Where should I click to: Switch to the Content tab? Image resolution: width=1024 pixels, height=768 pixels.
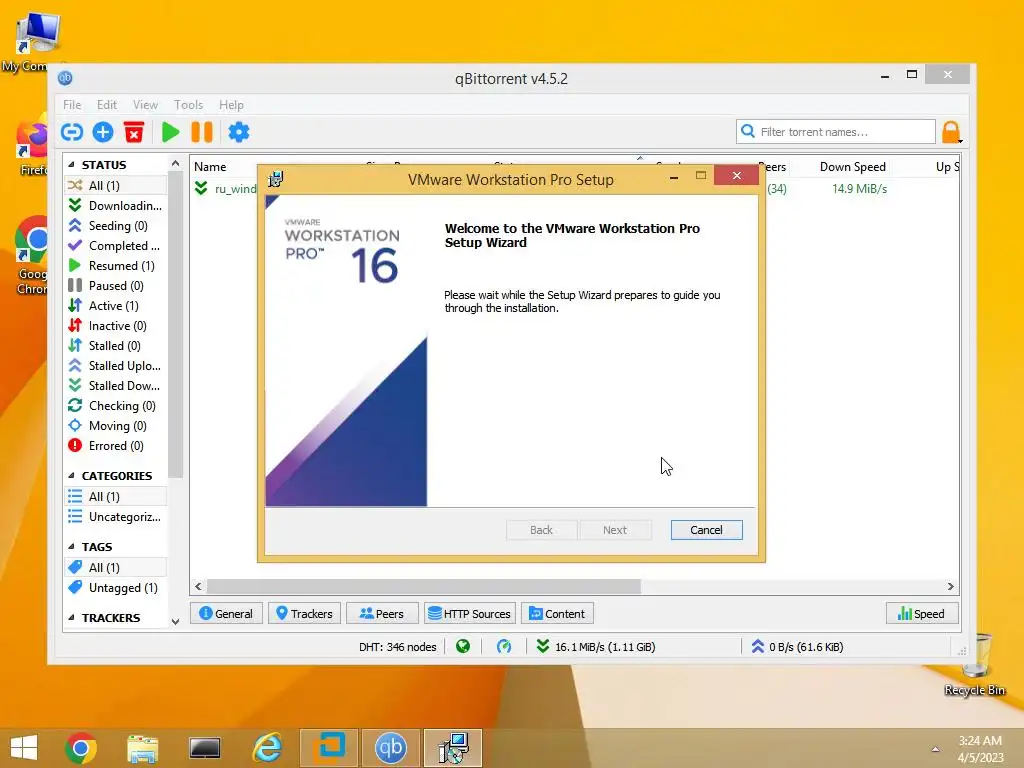557,614
